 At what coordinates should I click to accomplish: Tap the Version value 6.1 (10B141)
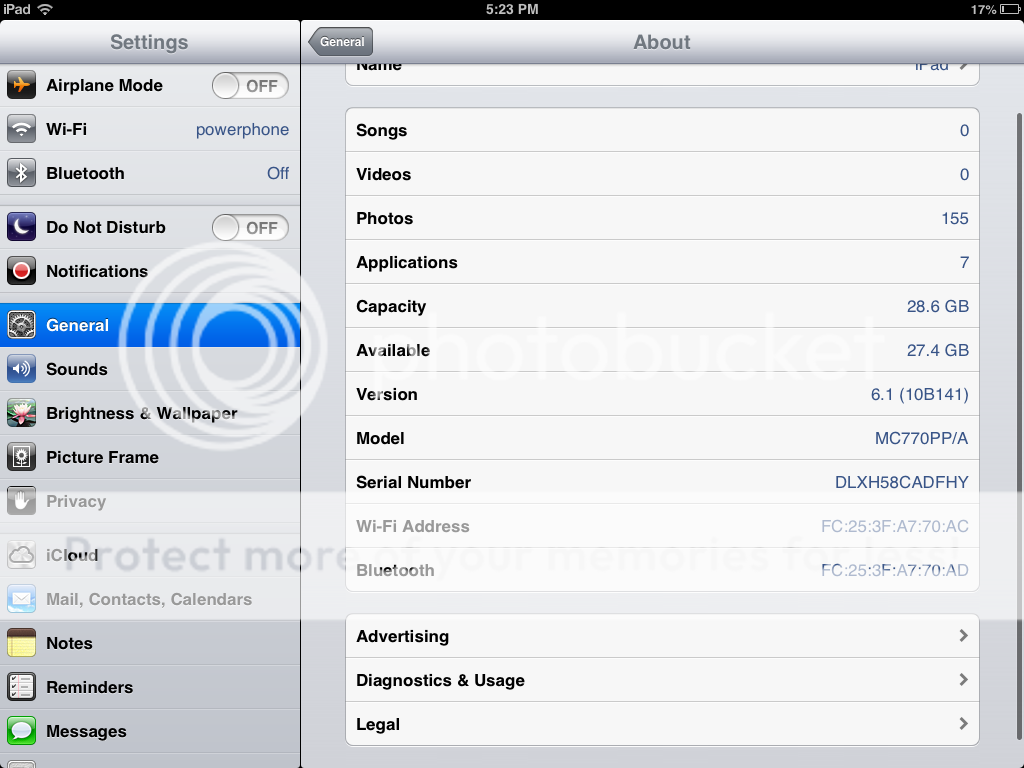point(920,394)
